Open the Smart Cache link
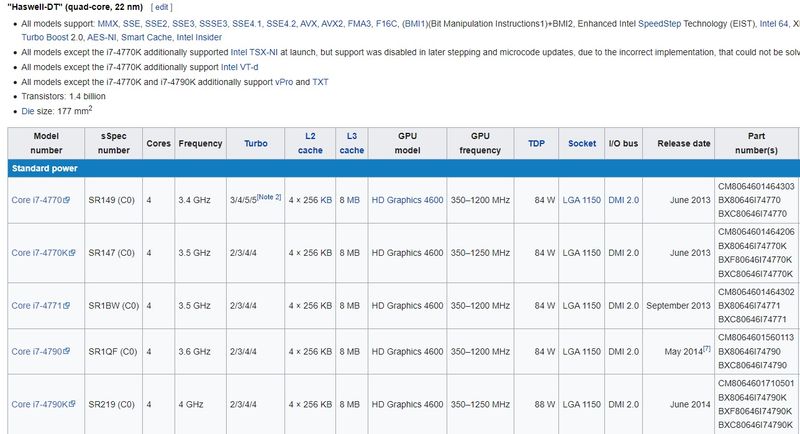This screenshot has width=800, height=434. coord(146,37)
